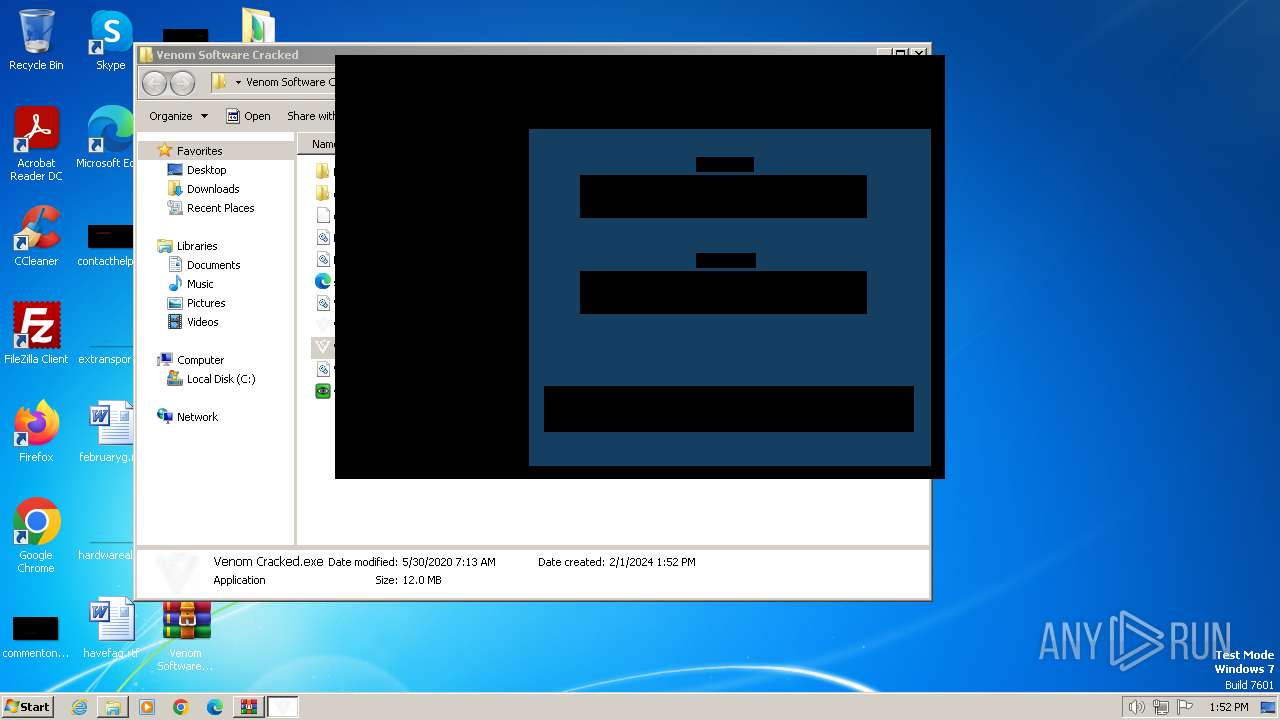Open Local Disk (C:)
This screenshot has width=1280, height=720.
pyautogui.click(x=220, y=379)
